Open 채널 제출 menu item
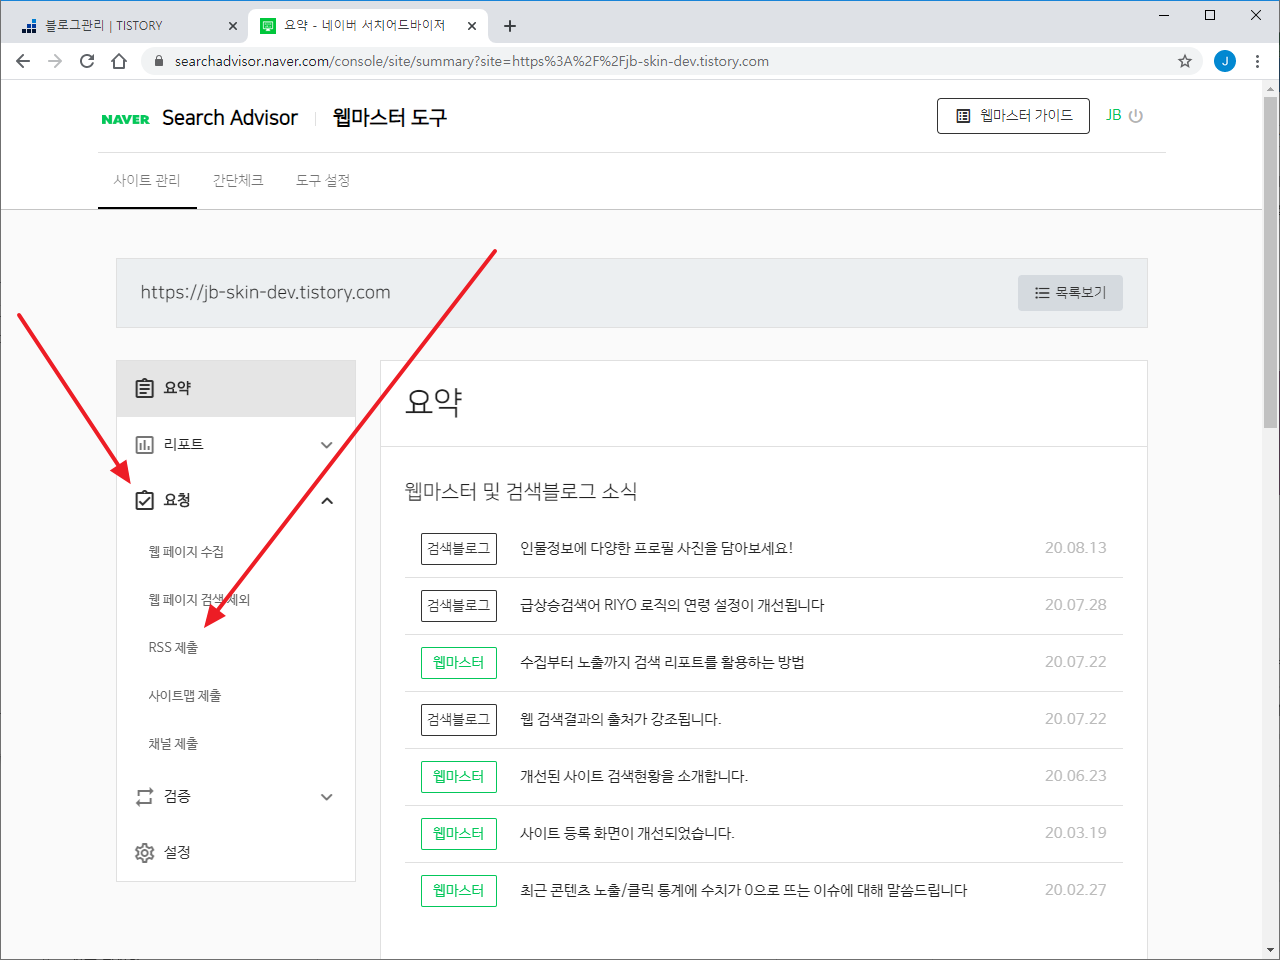Screen dimensions: 1280x960 click(173, 744)
